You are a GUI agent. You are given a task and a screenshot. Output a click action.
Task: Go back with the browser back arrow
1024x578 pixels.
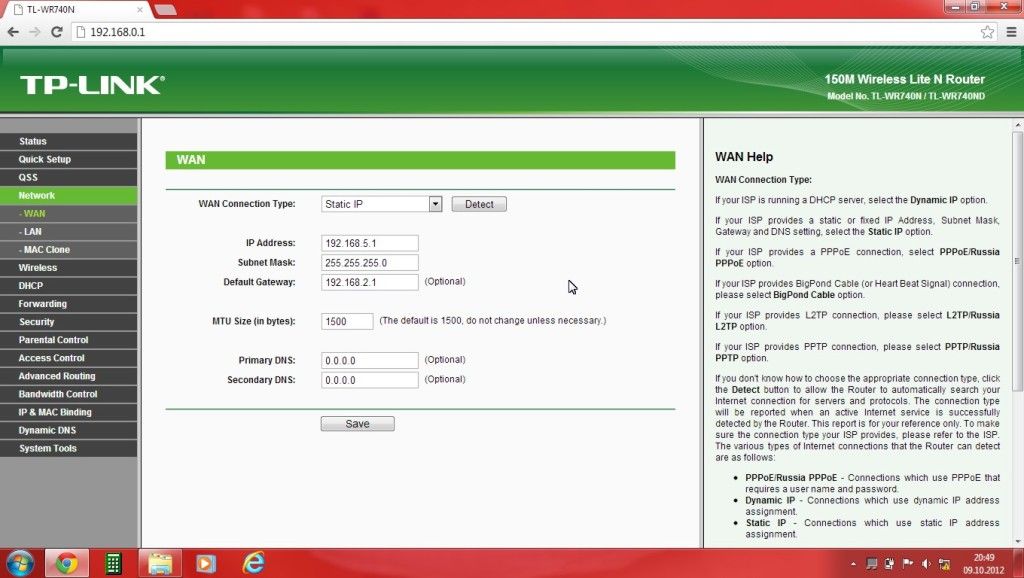[13, 31]
